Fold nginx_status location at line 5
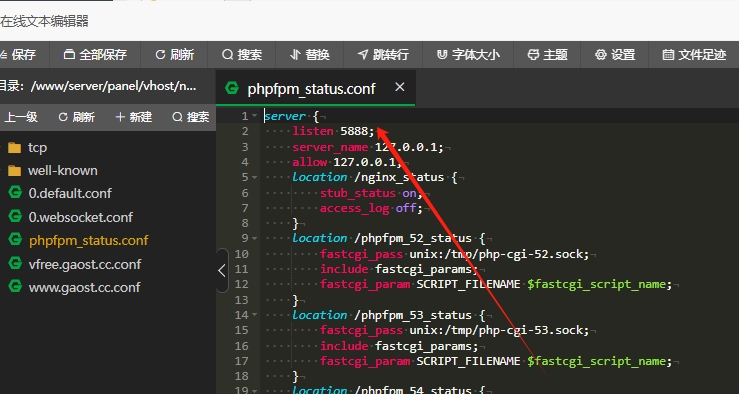The width and height of the screenshot is (739, 394). pyautogui.click(x=255, y=177)
